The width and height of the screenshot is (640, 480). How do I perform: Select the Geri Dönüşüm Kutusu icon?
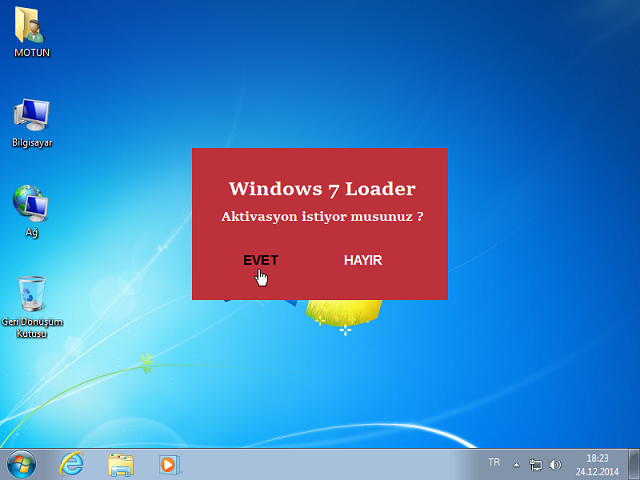(x=32, y=307)
